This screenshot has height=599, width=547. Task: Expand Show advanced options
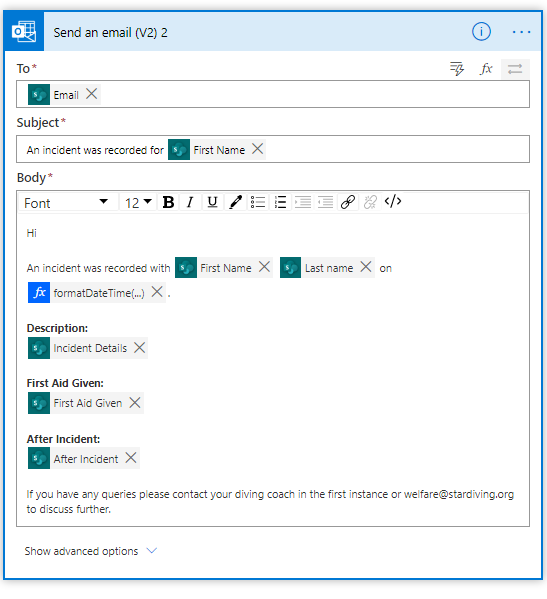[91, 551]
